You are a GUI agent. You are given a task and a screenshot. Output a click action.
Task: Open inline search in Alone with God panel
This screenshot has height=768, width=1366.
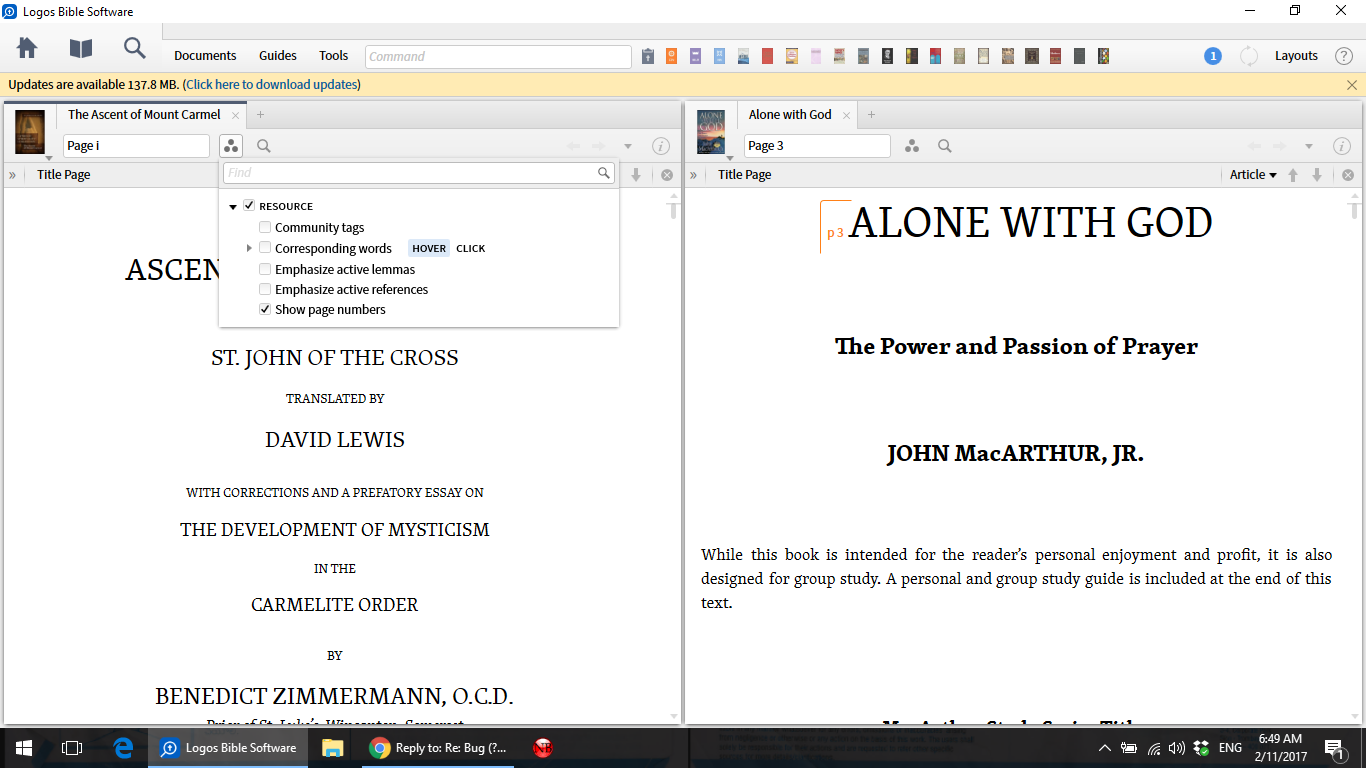(945, 146)
